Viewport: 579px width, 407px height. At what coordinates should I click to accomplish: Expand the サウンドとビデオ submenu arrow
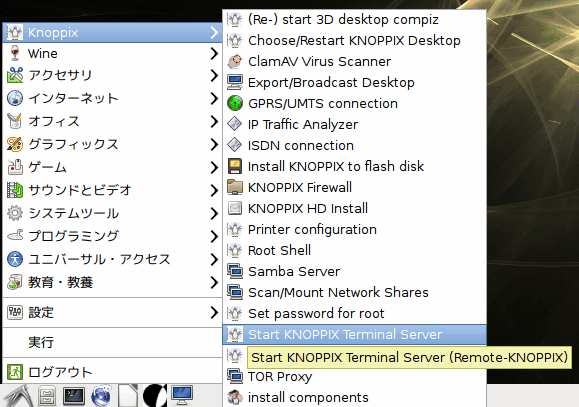[214, 191]
